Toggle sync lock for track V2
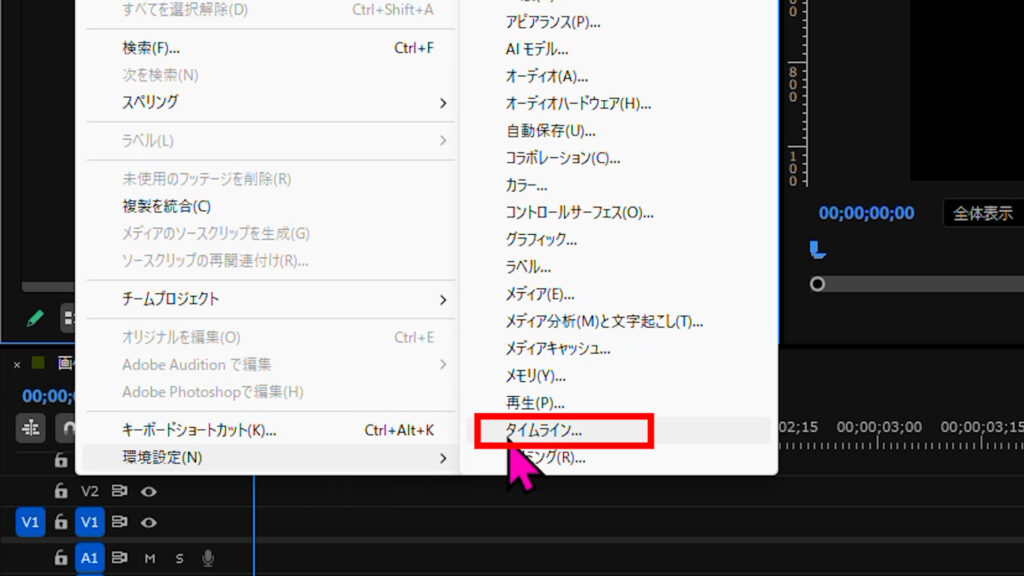The width and height of the screenshot is (1024, 576). tap(120, 491)
